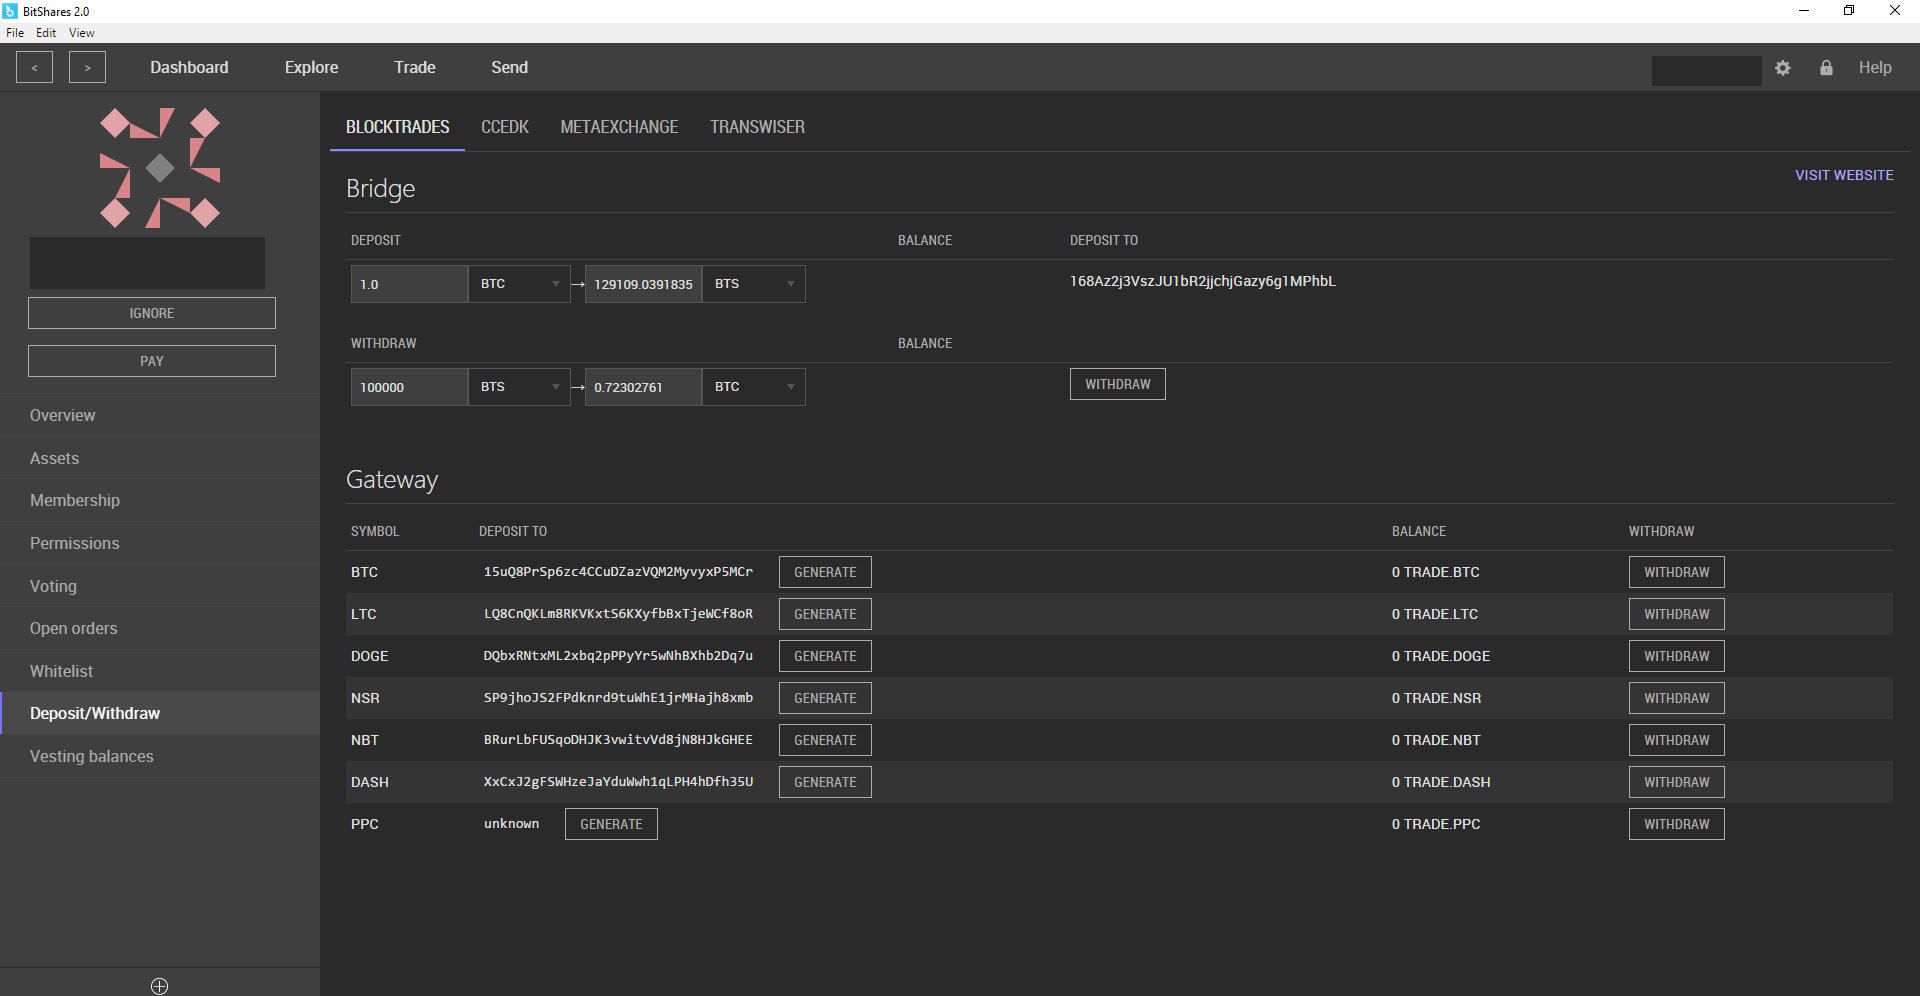Click the Bridge WITHDRAW button
This screenshot has width=1920, height=996.
(1118, 384)
